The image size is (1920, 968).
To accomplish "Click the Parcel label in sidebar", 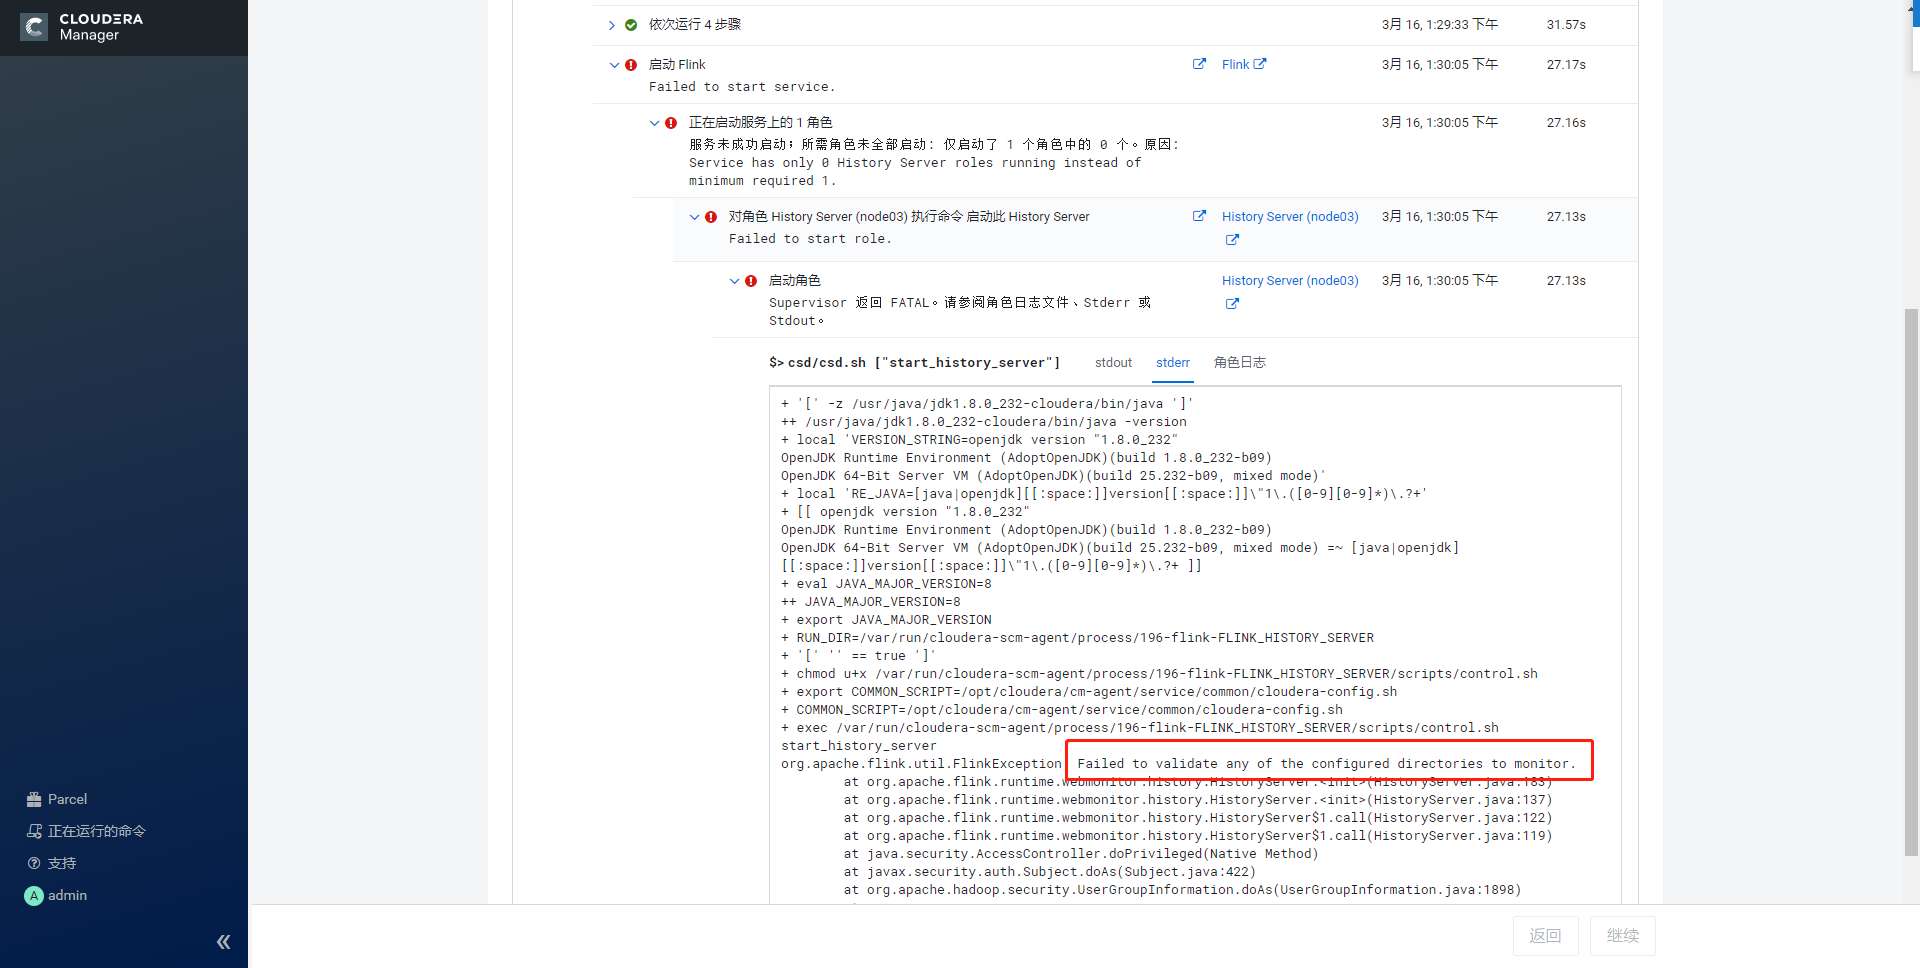I will (67, 799).
